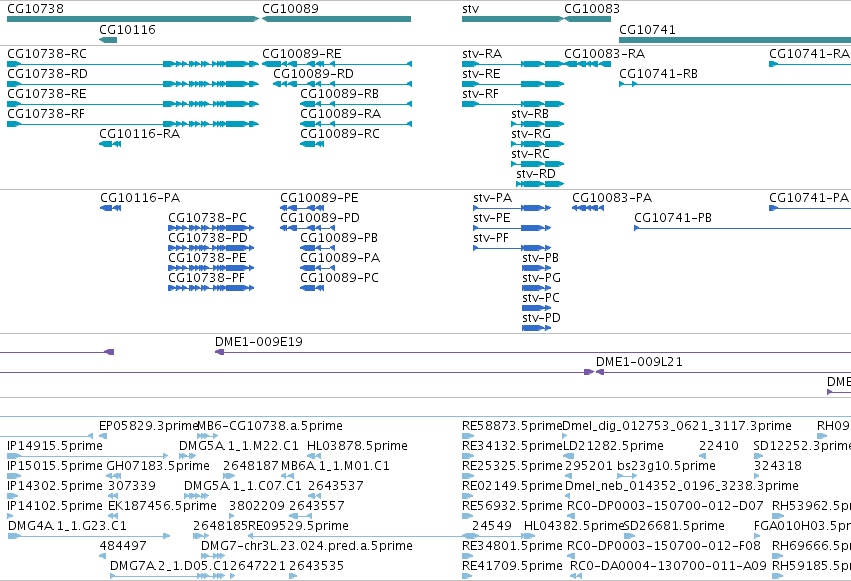Select the CG10089-PC protein label

coord(339,278)
